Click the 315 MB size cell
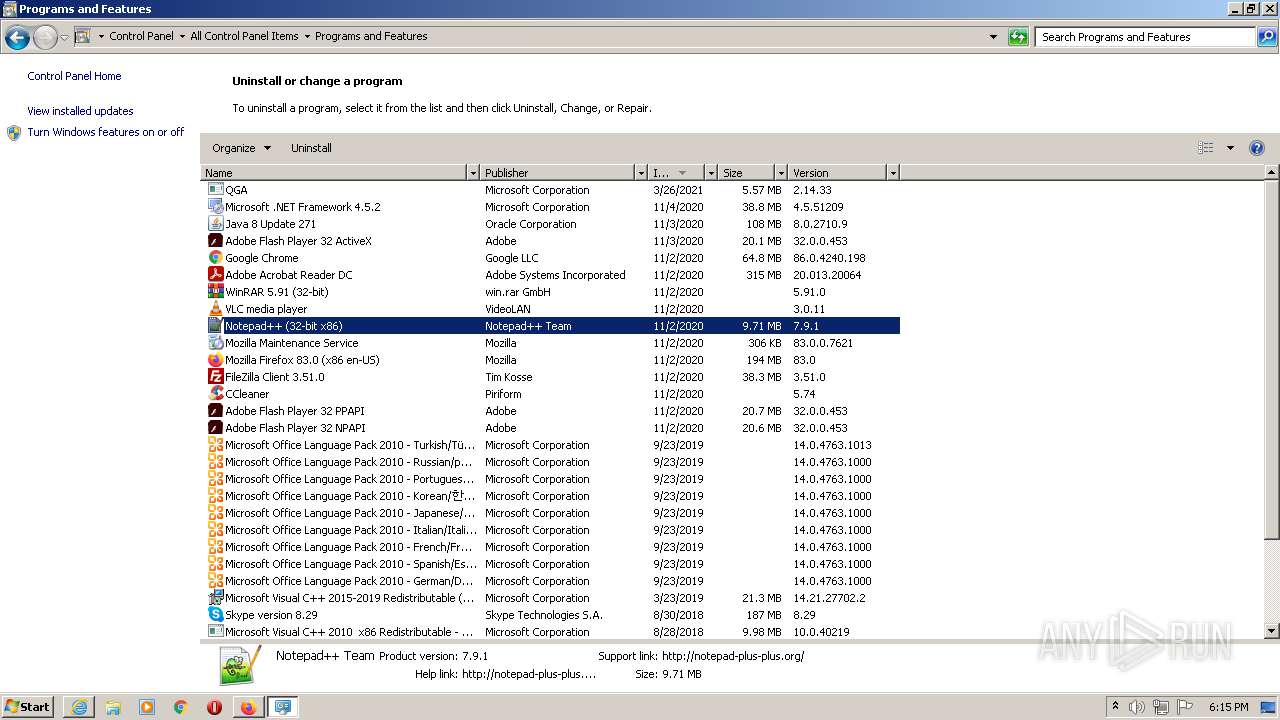 (x=763, y=275)
